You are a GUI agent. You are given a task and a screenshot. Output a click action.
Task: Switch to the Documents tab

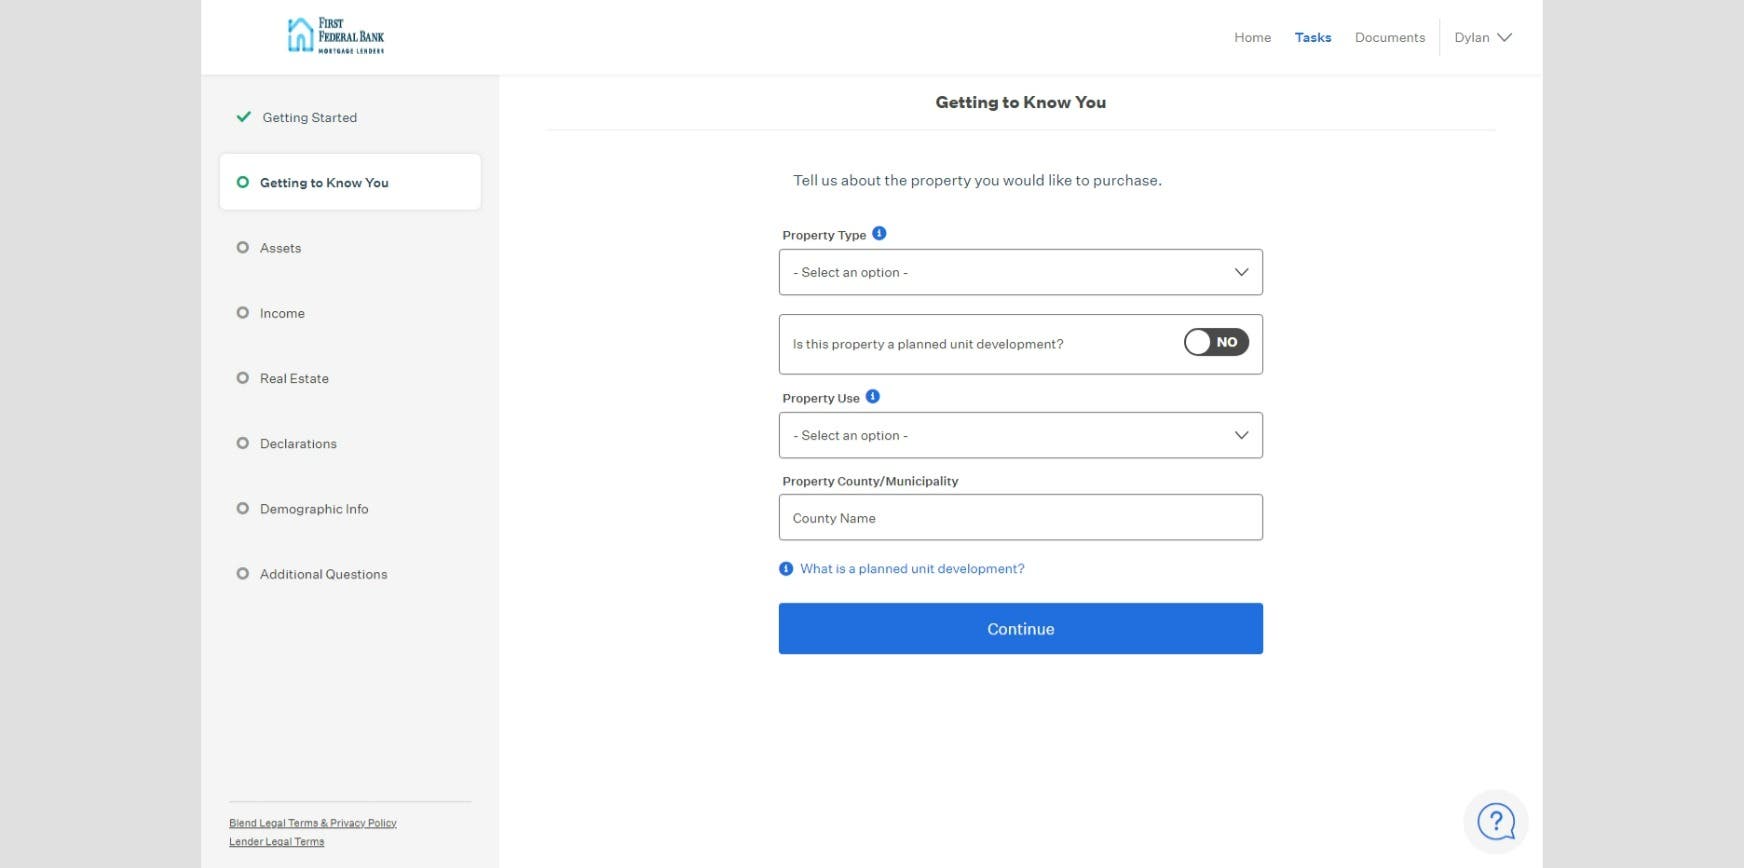coord(1389,38)
